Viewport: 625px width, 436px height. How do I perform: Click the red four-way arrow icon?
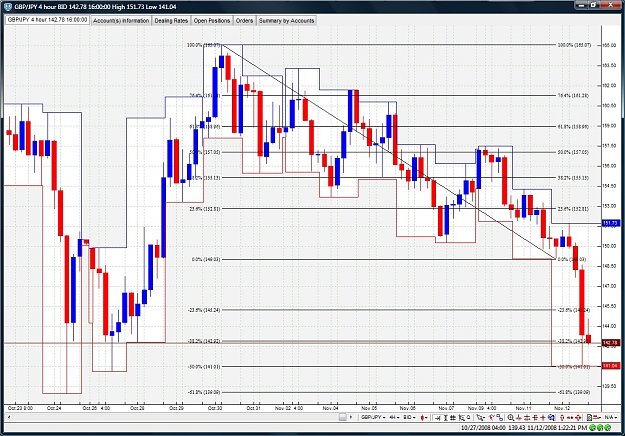click(x=579, y=418)
